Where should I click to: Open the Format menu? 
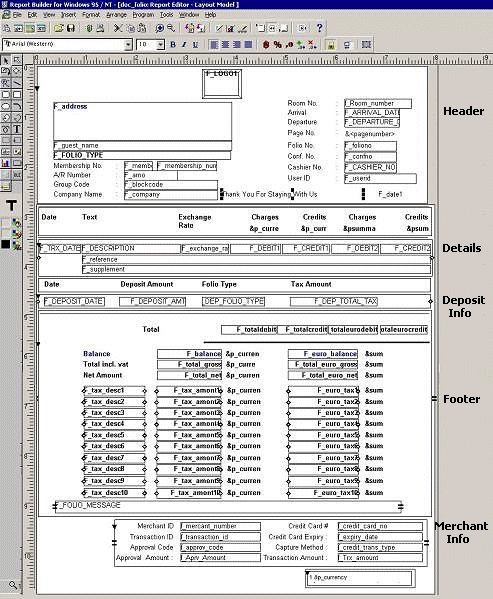[x=91, y=15]
